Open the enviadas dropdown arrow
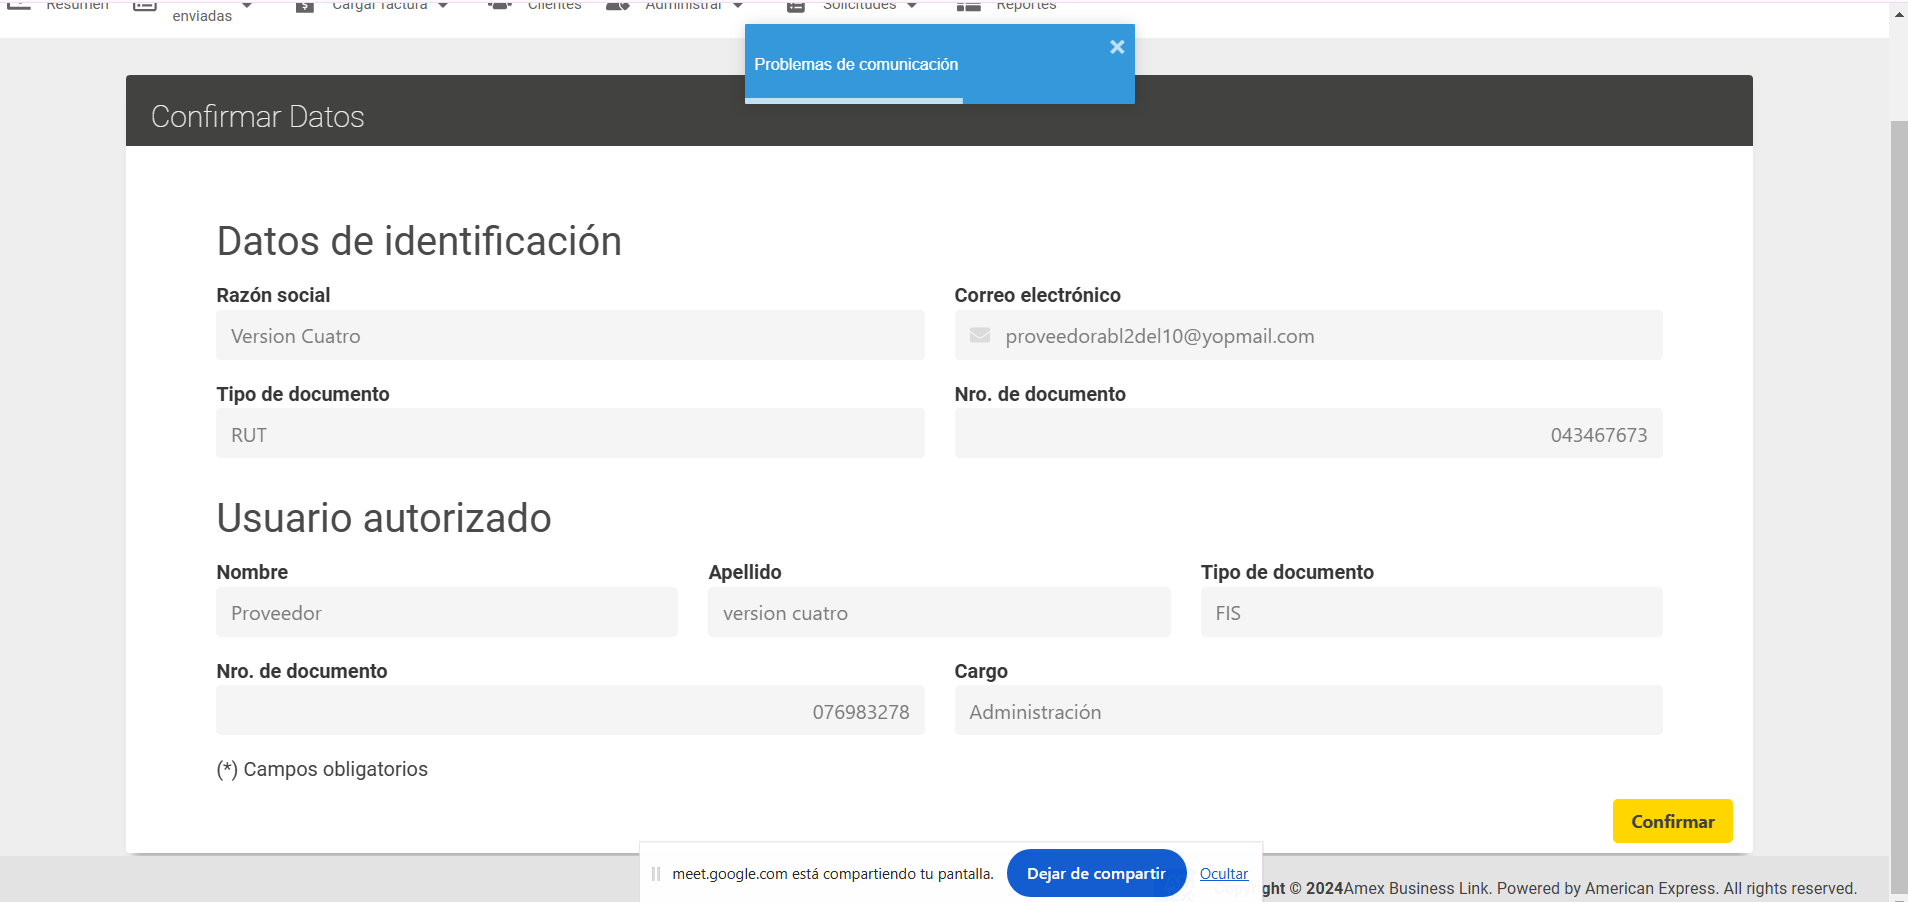Screen dimensions: 1908x902 tap(247, 6)
